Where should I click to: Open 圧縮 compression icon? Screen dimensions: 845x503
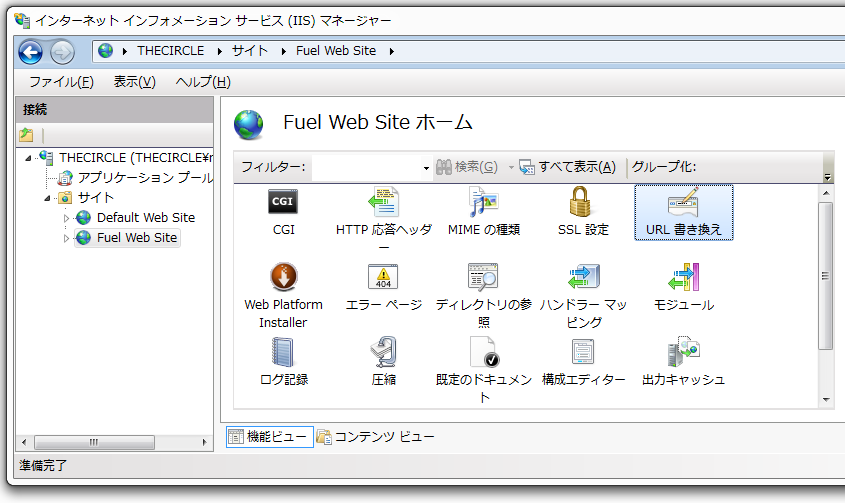pyautogui.click(x=384, y=352)
